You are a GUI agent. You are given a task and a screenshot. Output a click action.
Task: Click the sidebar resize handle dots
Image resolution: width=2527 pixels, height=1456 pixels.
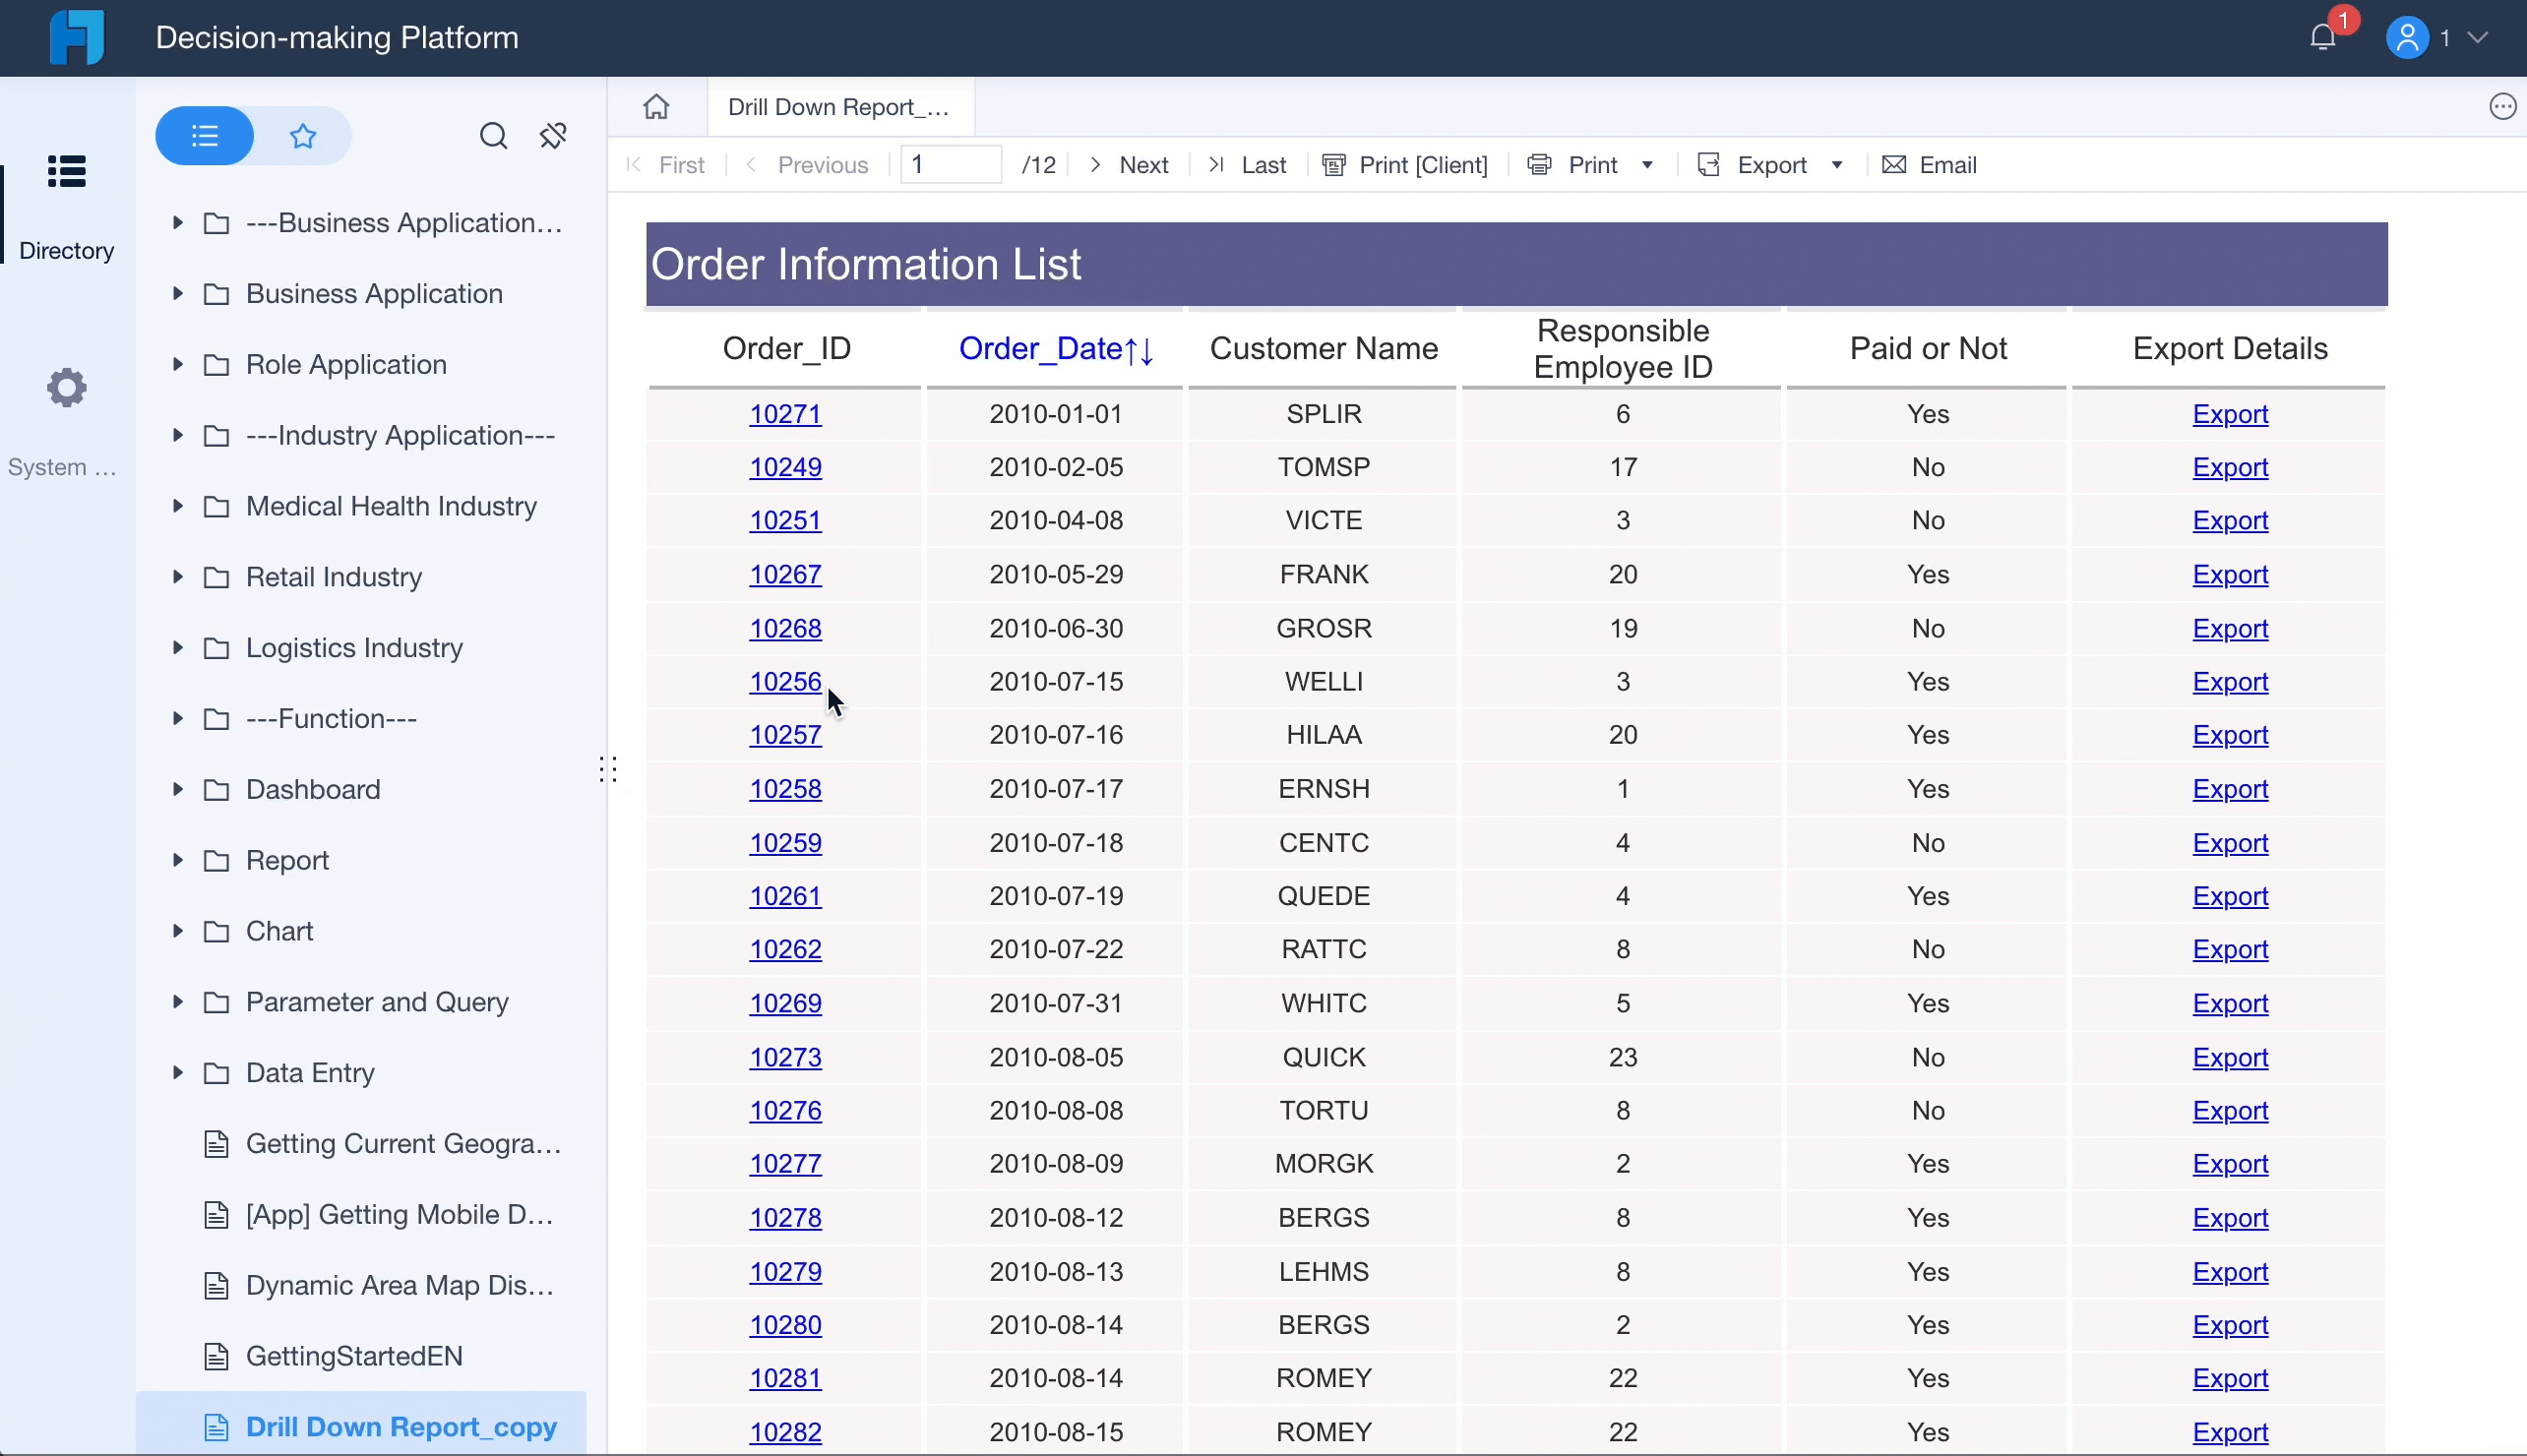click(608, 769)
